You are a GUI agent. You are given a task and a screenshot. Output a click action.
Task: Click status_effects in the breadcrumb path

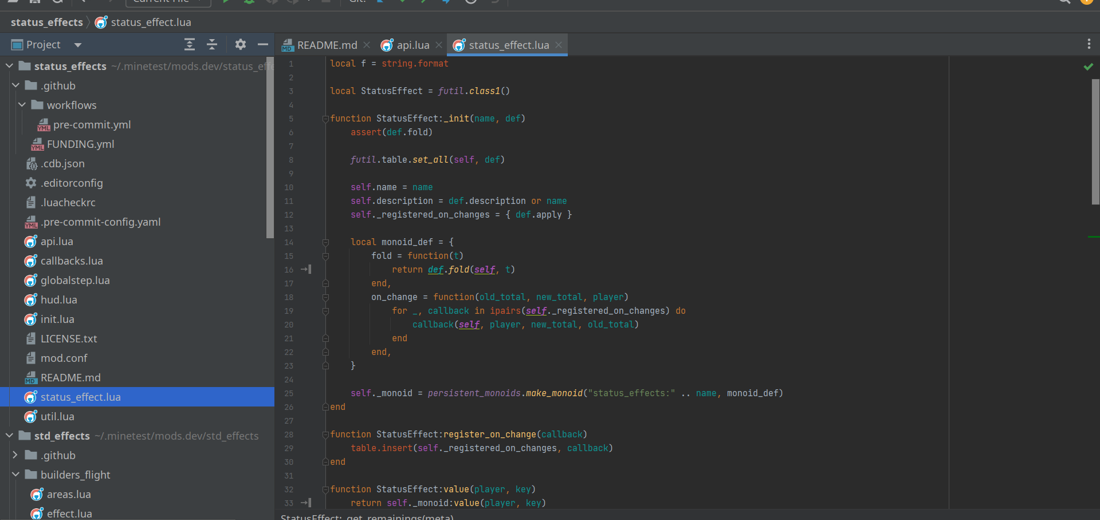coord(46,22)
